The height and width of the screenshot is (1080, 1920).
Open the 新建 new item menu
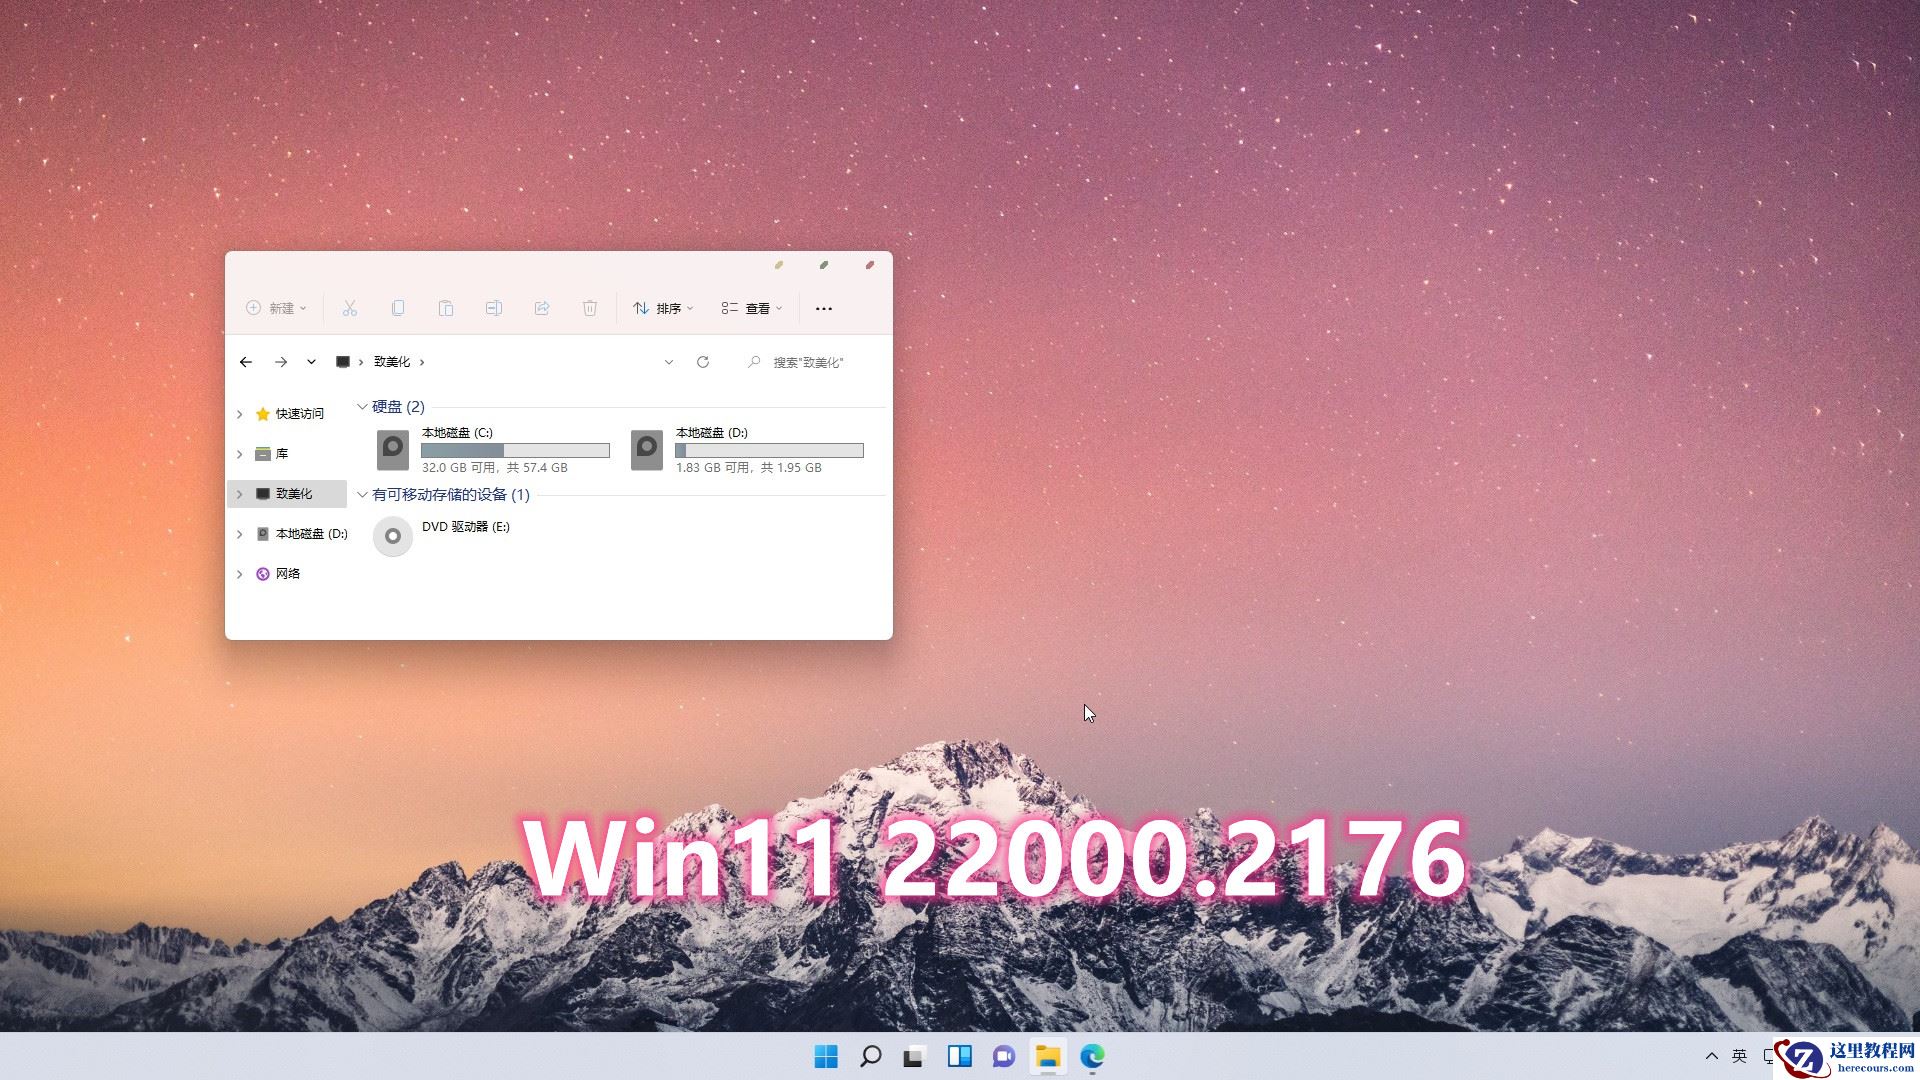275,308
